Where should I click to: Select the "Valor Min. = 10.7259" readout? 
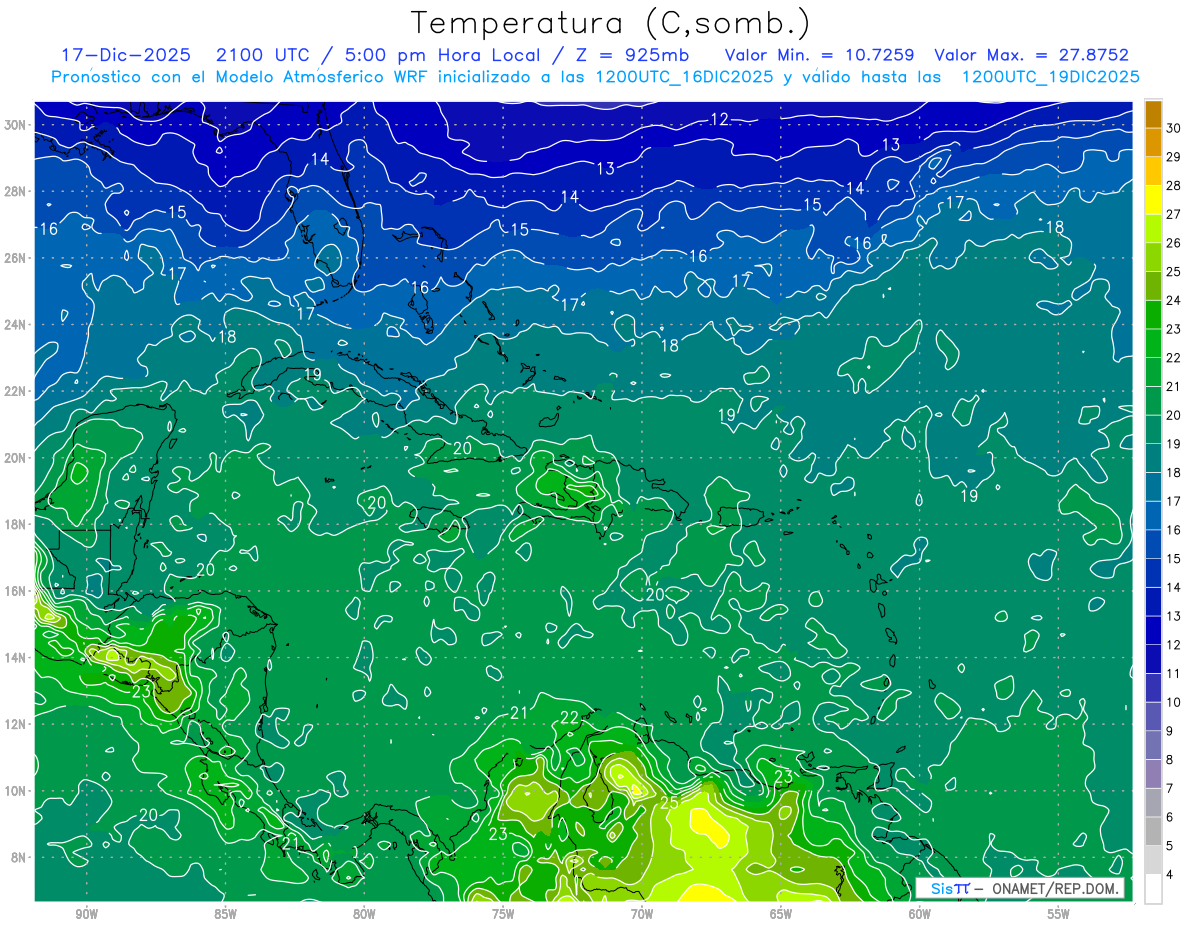click(819, 56)
